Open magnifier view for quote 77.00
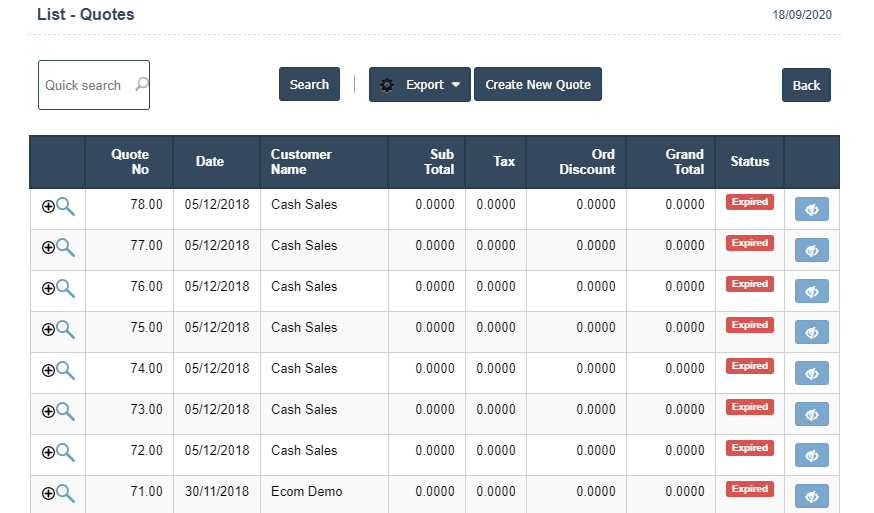This screenshot has height=513, width=874. pos(66,247)
